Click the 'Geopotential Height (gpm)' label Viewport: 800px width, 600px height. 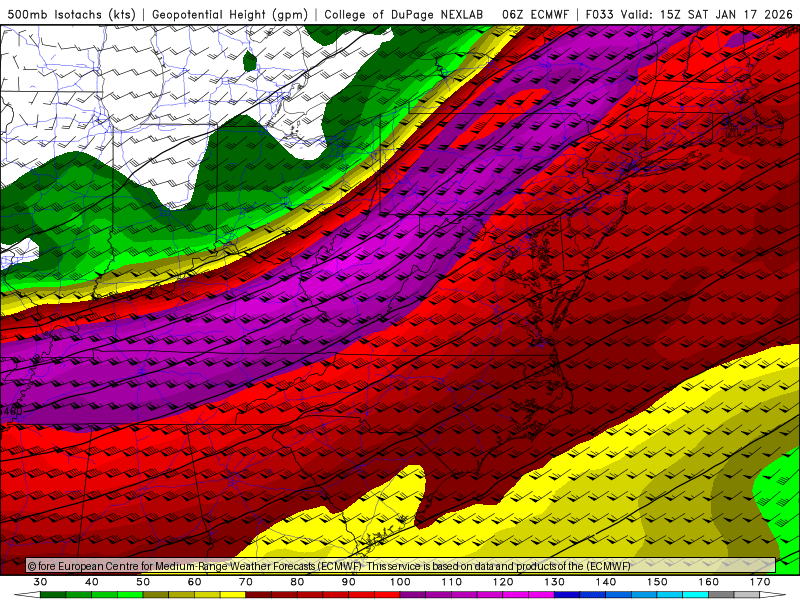click(230, 14)
